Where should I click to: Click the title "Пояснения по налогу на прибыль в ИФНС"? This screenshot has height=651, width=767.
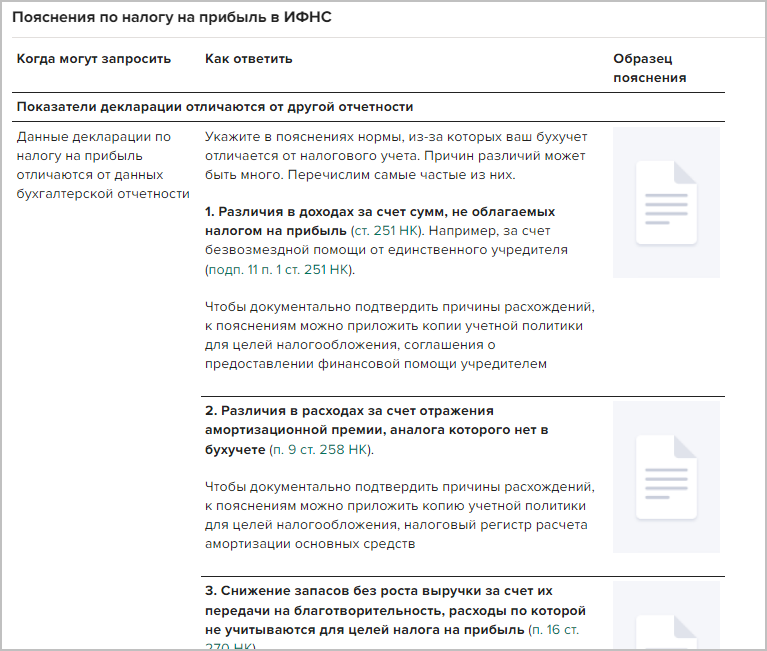point(171,19)
